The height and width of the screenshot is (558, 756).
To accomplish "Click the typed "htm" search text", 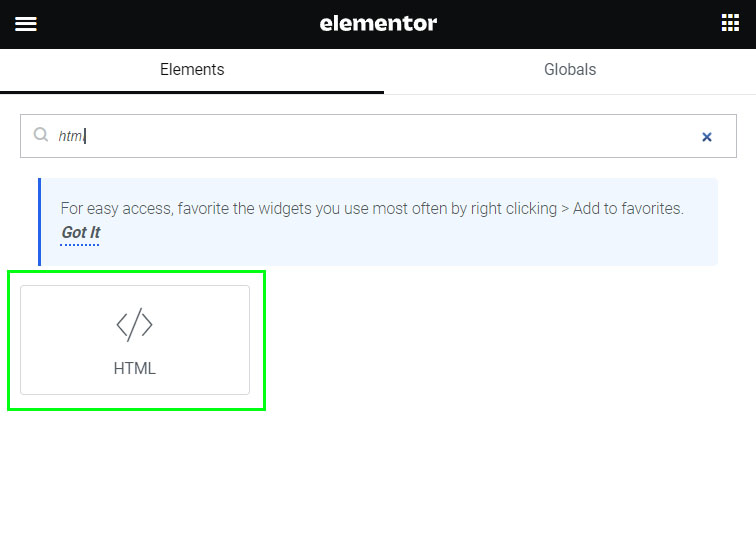I will tap(70, 136).
